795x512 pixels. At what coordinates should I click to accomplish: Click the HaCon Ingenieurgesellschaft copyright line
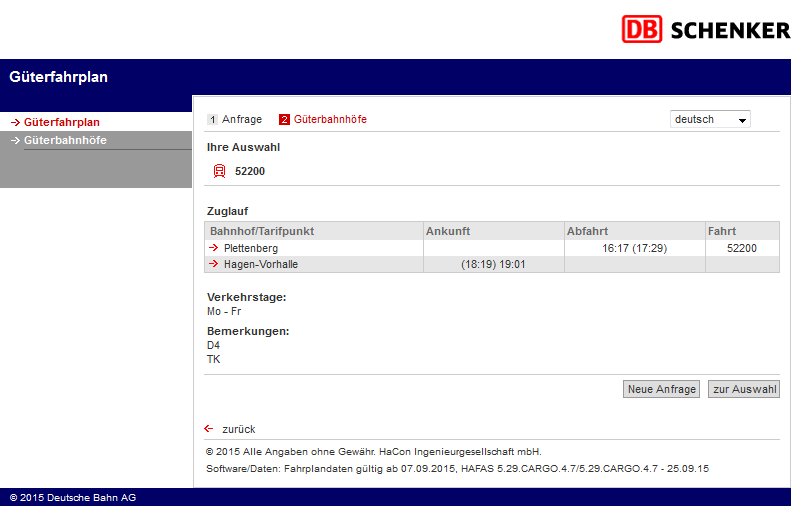(374, 452)
